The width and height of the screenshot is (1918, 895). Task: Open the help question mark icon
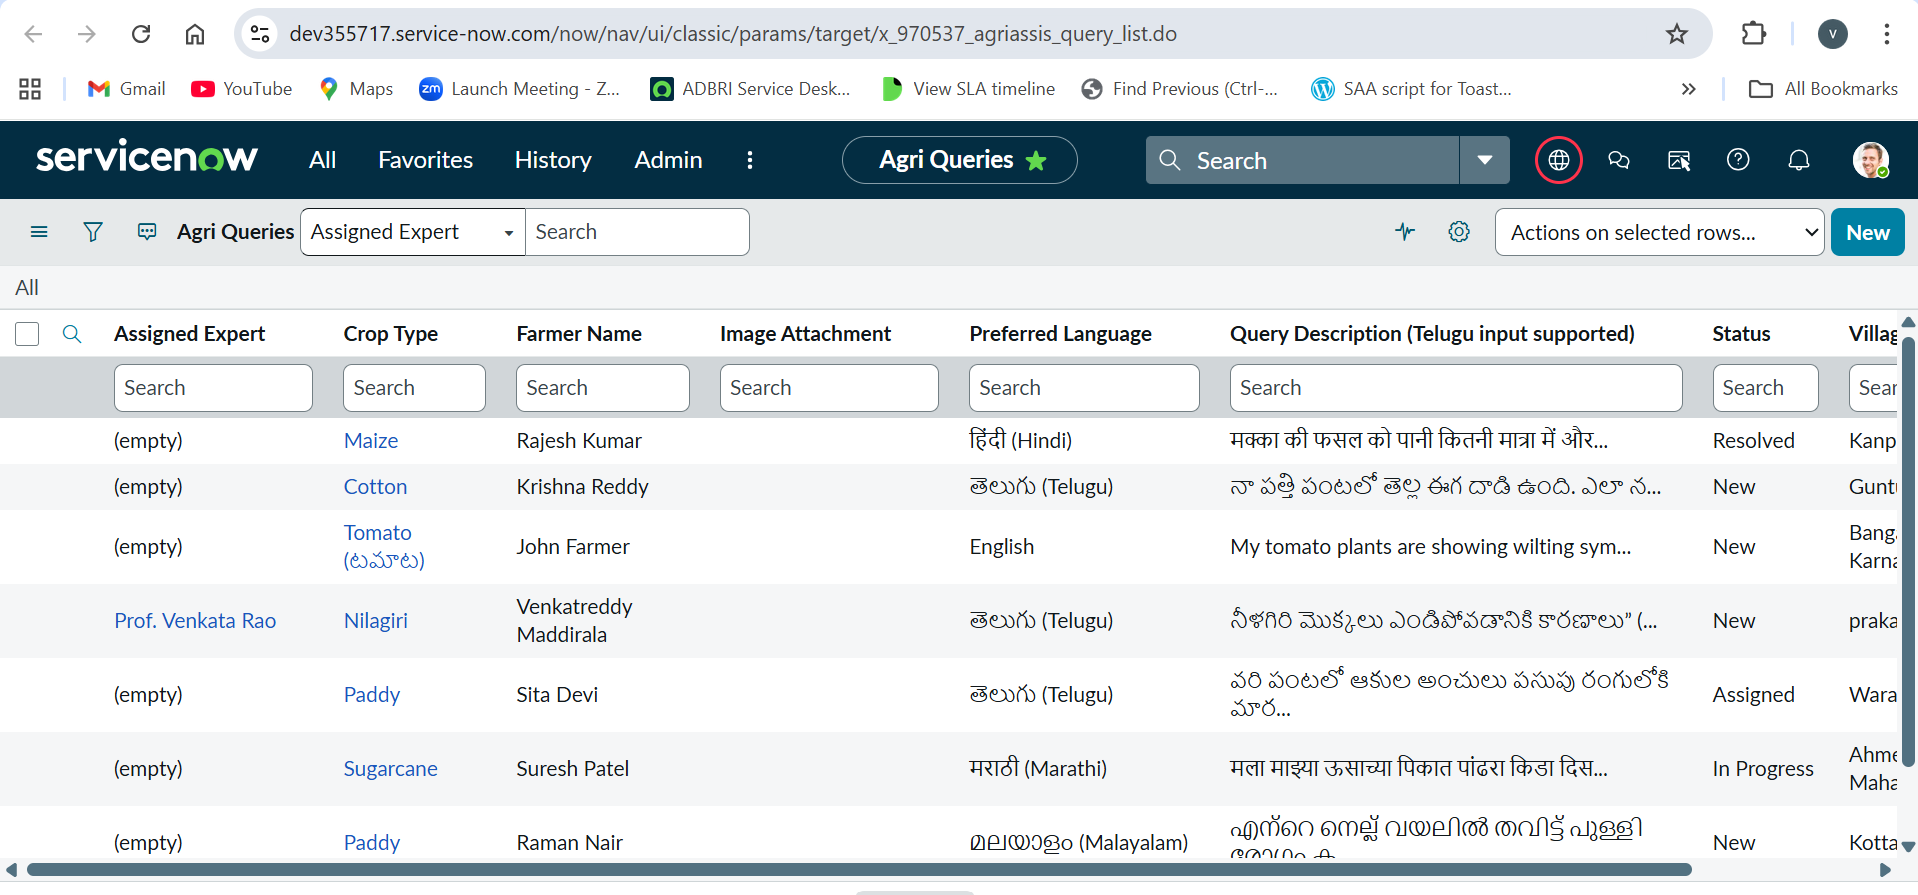1738,160
